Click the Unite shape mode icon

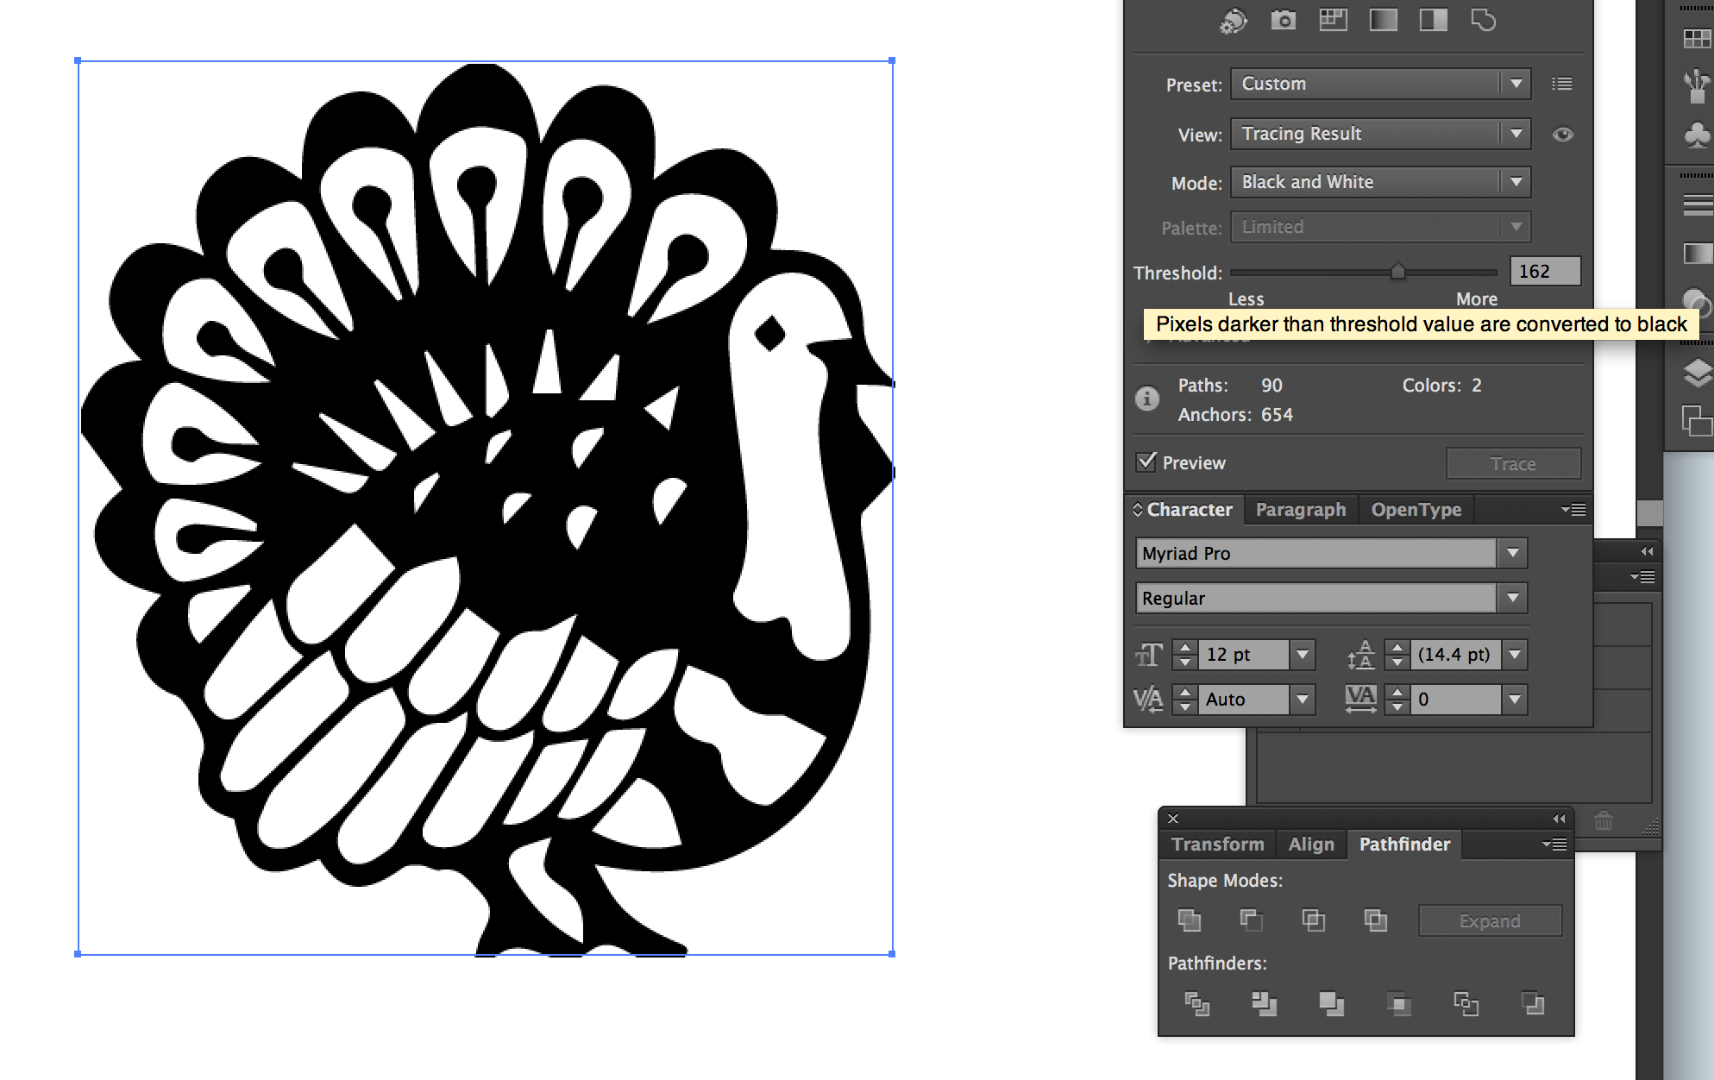[x=1190, y=920]
